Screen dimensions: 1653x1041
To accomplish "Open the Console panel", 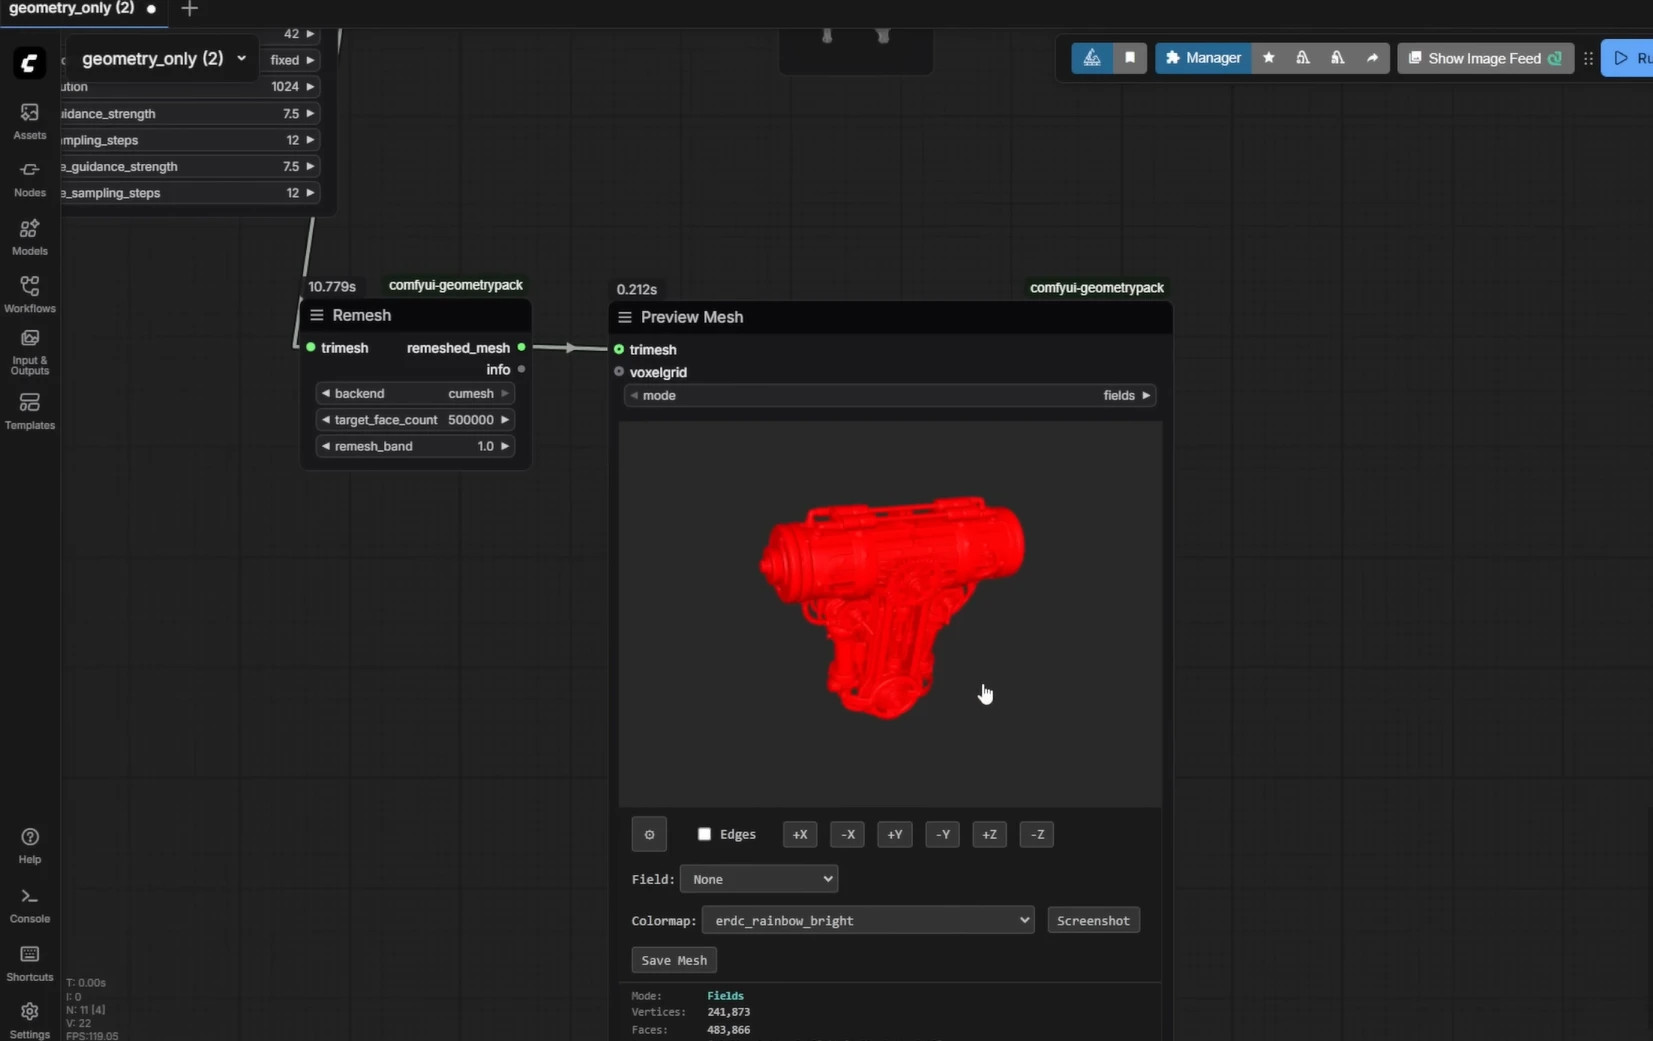I will (29, 904).
